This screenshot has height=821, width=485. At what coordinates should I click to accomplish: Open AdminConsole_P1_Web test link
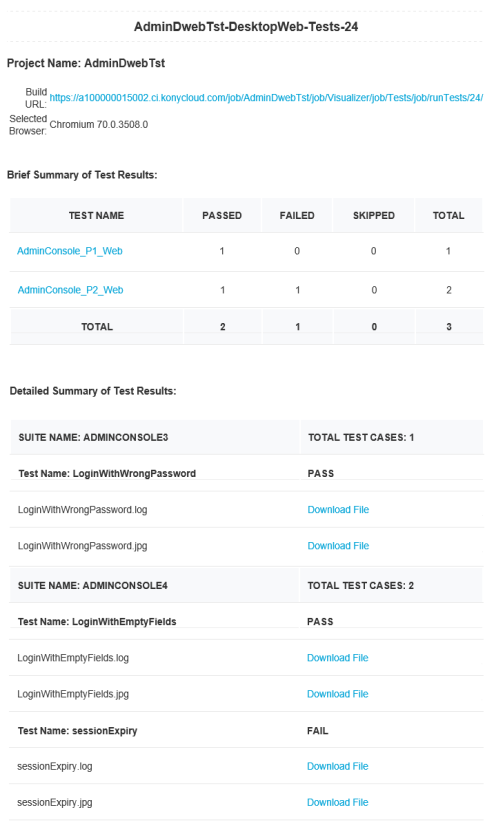click(70, 251)
